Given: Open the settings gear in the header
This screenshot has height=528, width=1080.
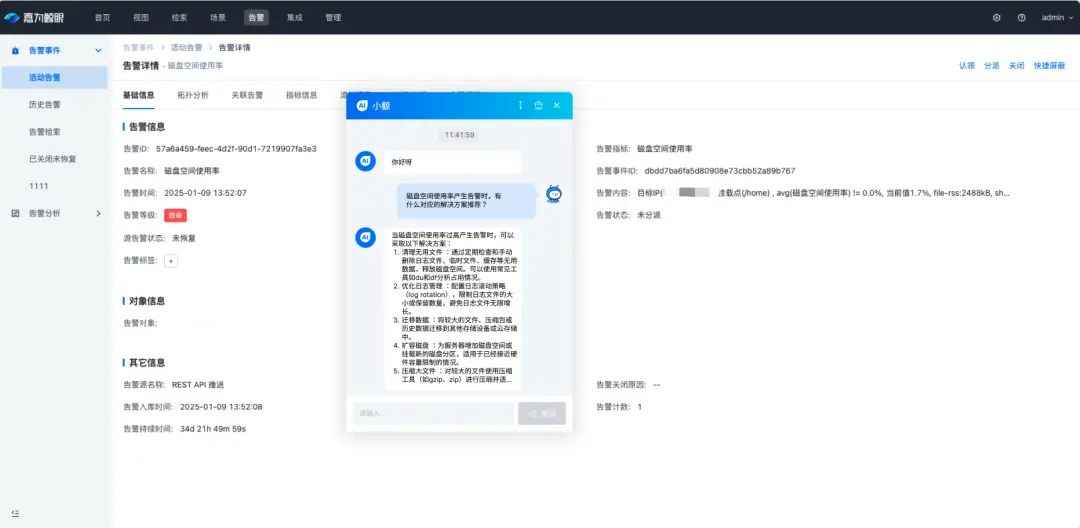Looking at the screenshot, I should pyautogui.click(x=996, y=18).
